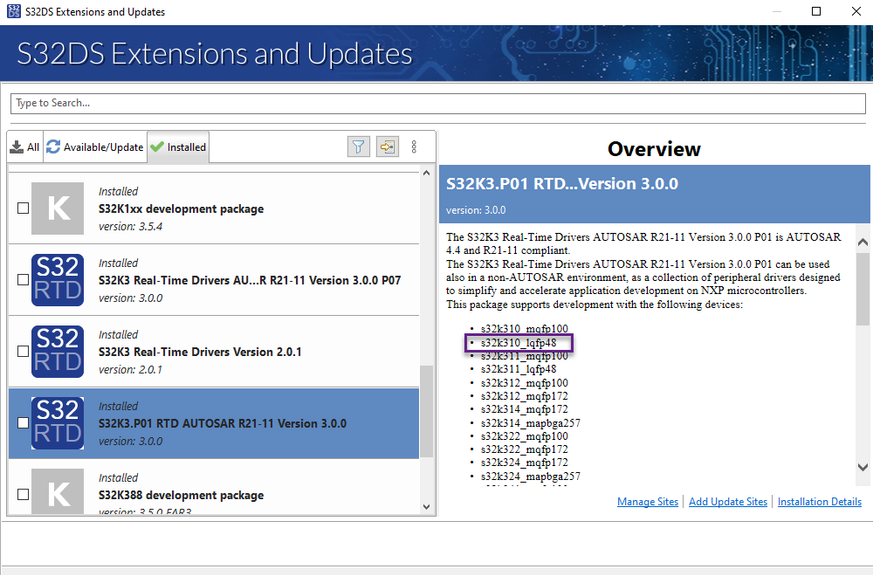873x575 pixels.
Task: Click the Type to Search field
Action: pos(437,103)
